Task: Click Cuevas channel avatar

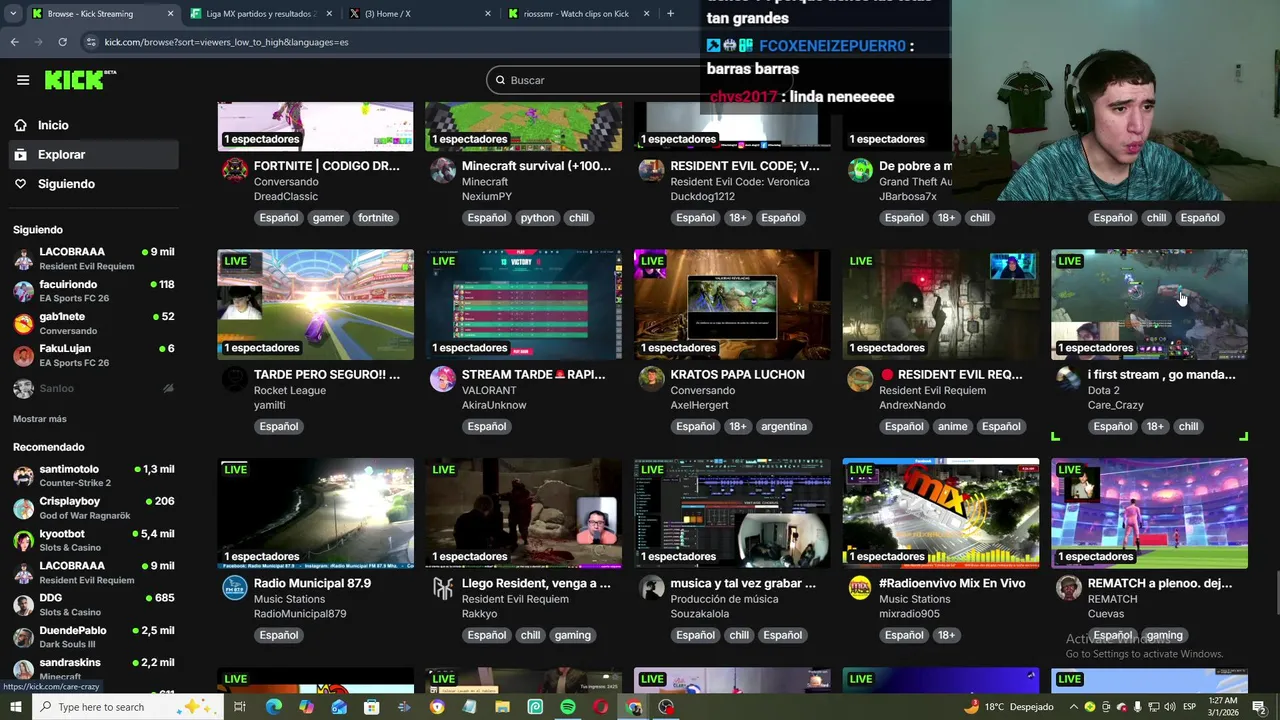Action: click(1069, 588)
